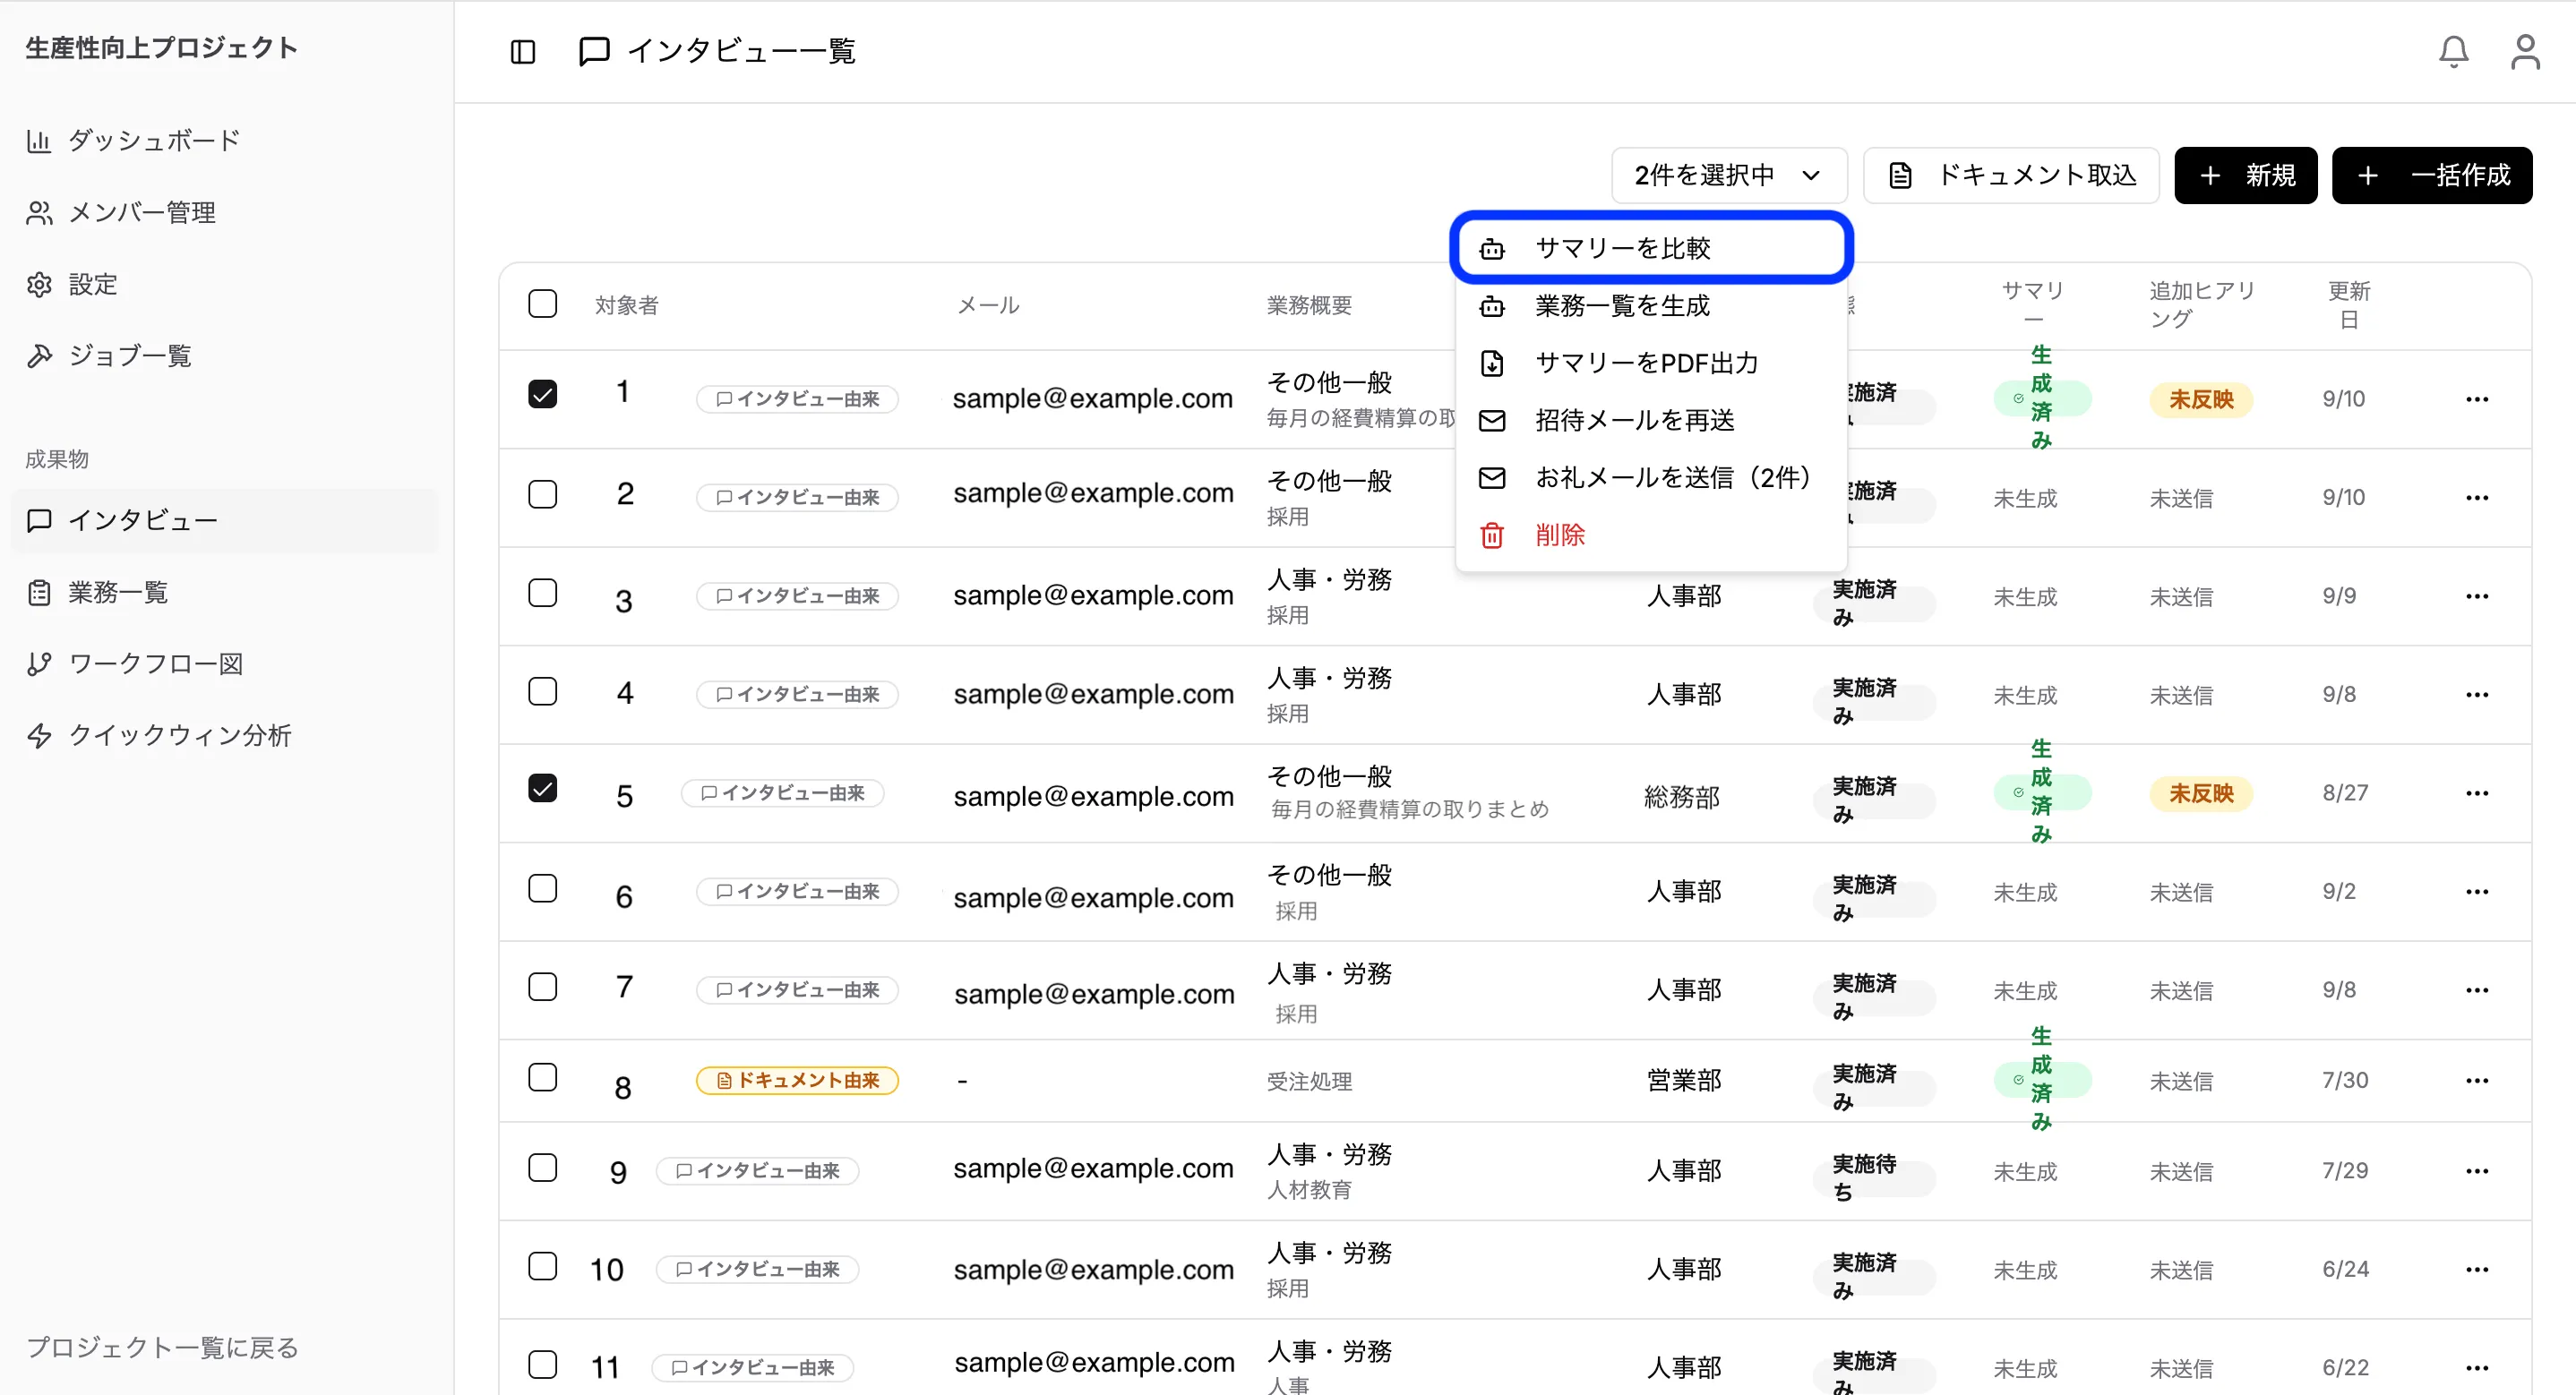Viewport: 2576px width, 1395px height.
Task: Click the ドキュメント取込 button
Action: (x=2011, y=176)
